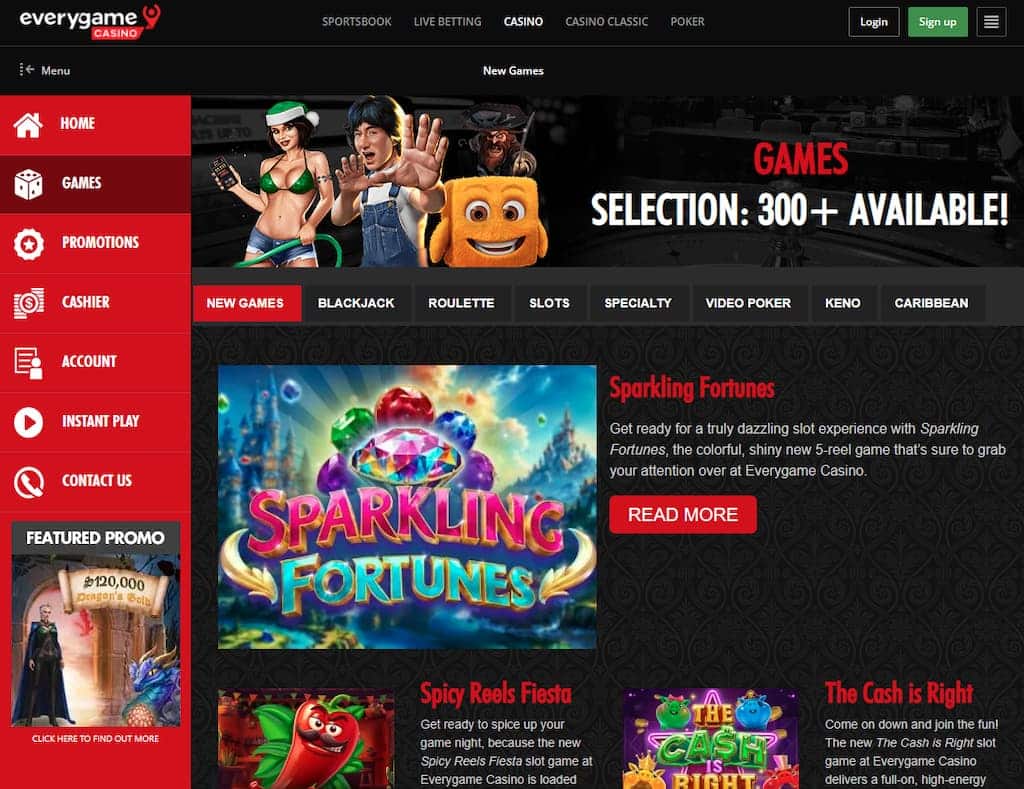Image resolution: width=1024 pixels, height=789 pixels.
Task: Click the Spicy Reels Fiesta title link
Action: coord(496,693)
